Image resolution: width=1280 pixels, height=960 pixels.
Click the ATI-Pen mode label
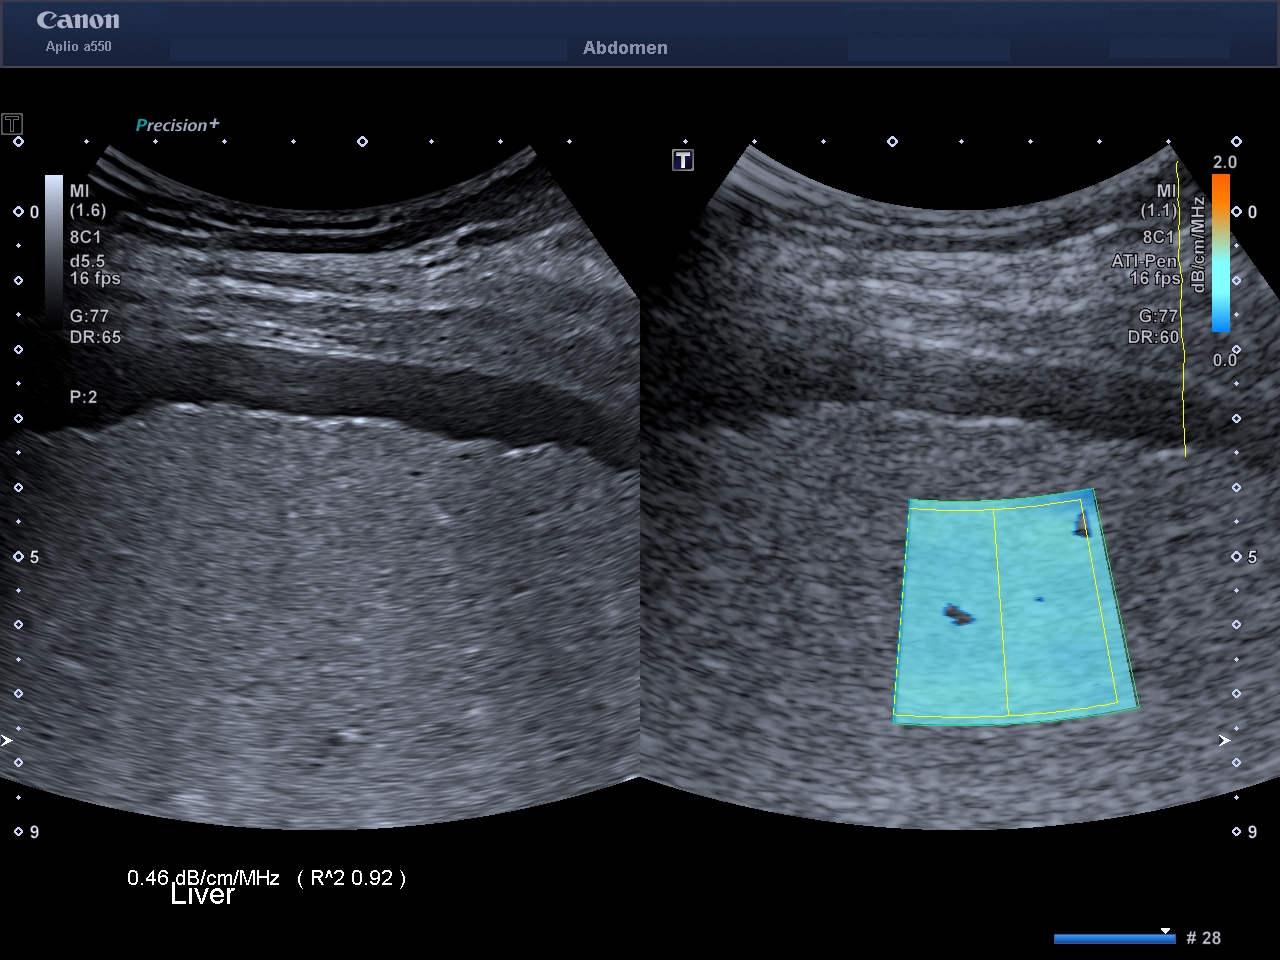pyautogui.click(x=1145, y=261)
